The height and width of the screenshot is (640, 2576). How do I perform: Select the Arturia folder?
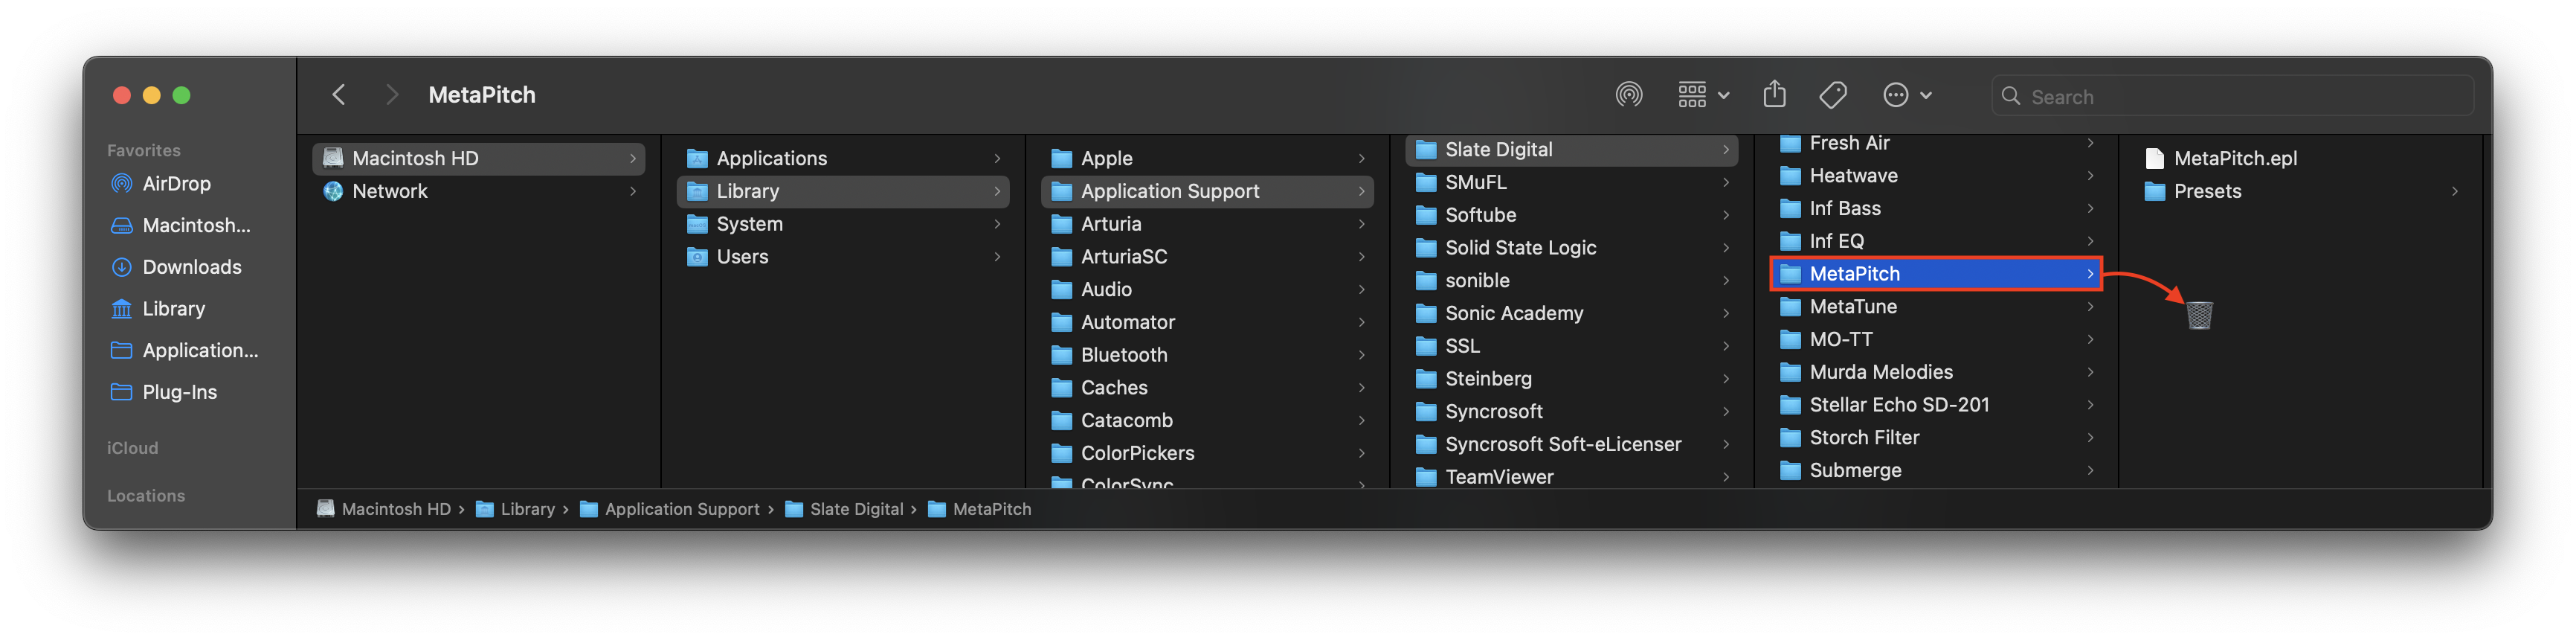(1206, 224)
